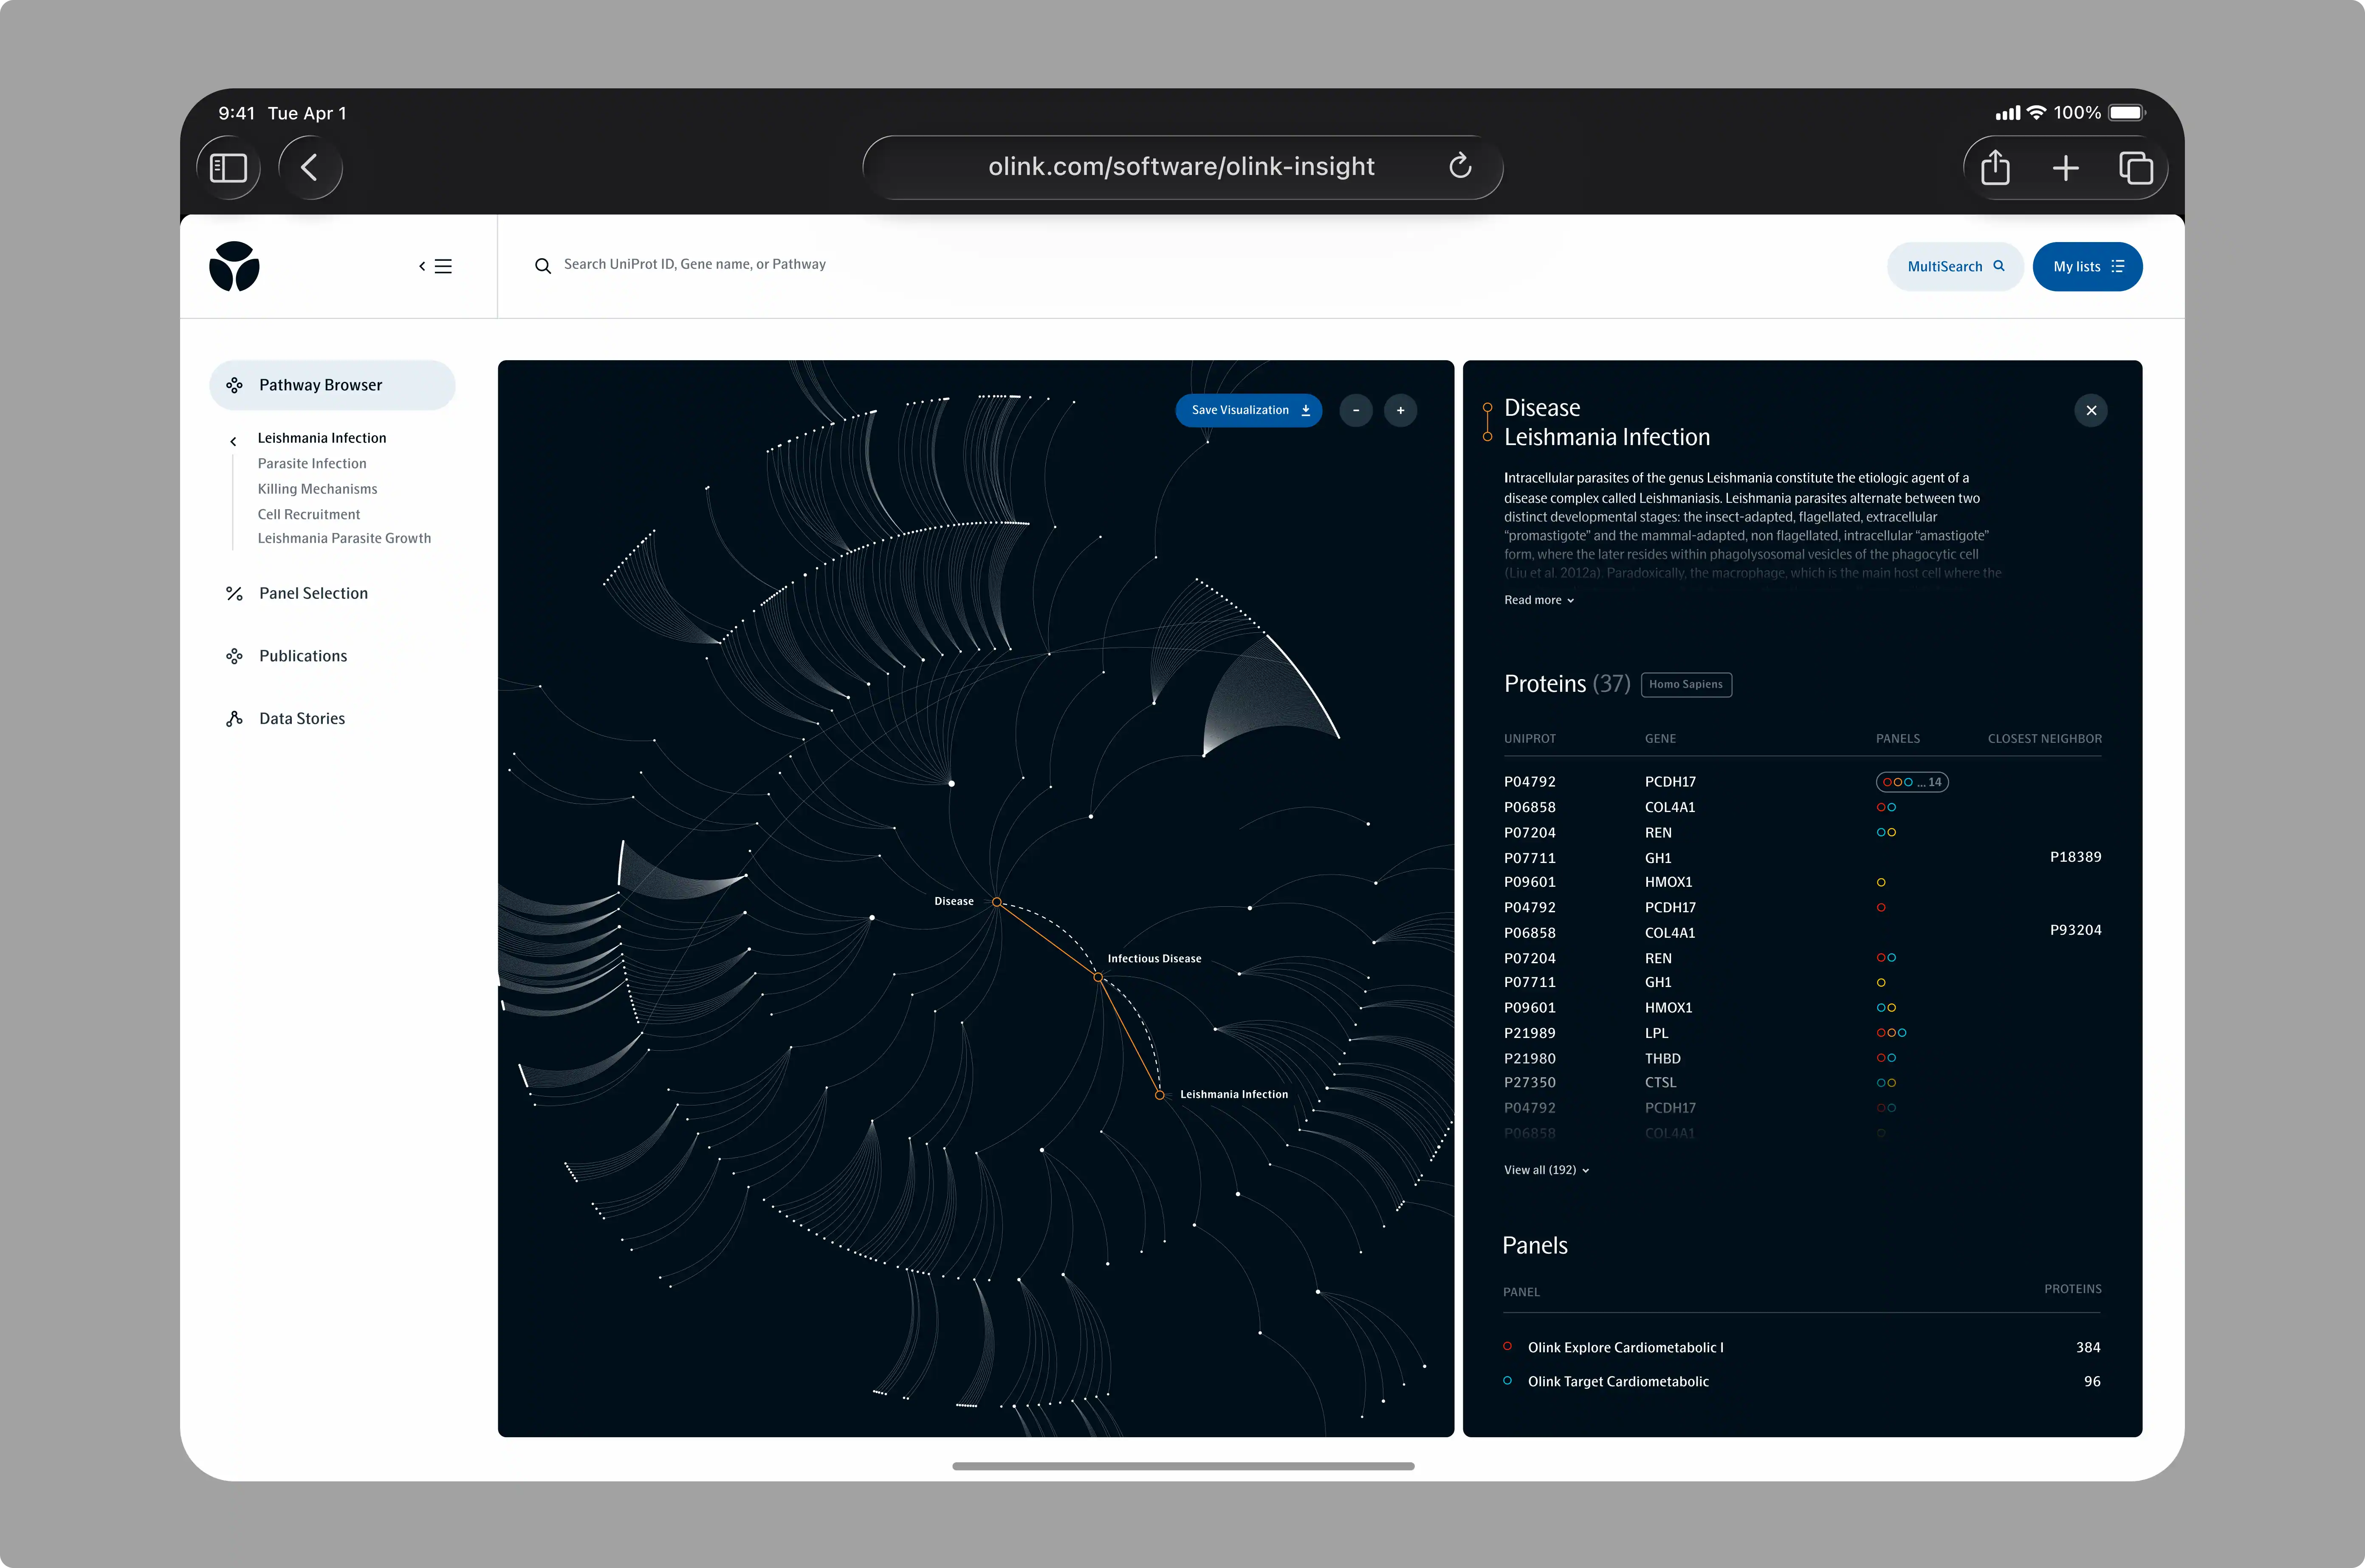Open new browser tab with plus
This screenshot has height=1568, width=2365.
click(2065, 167)
